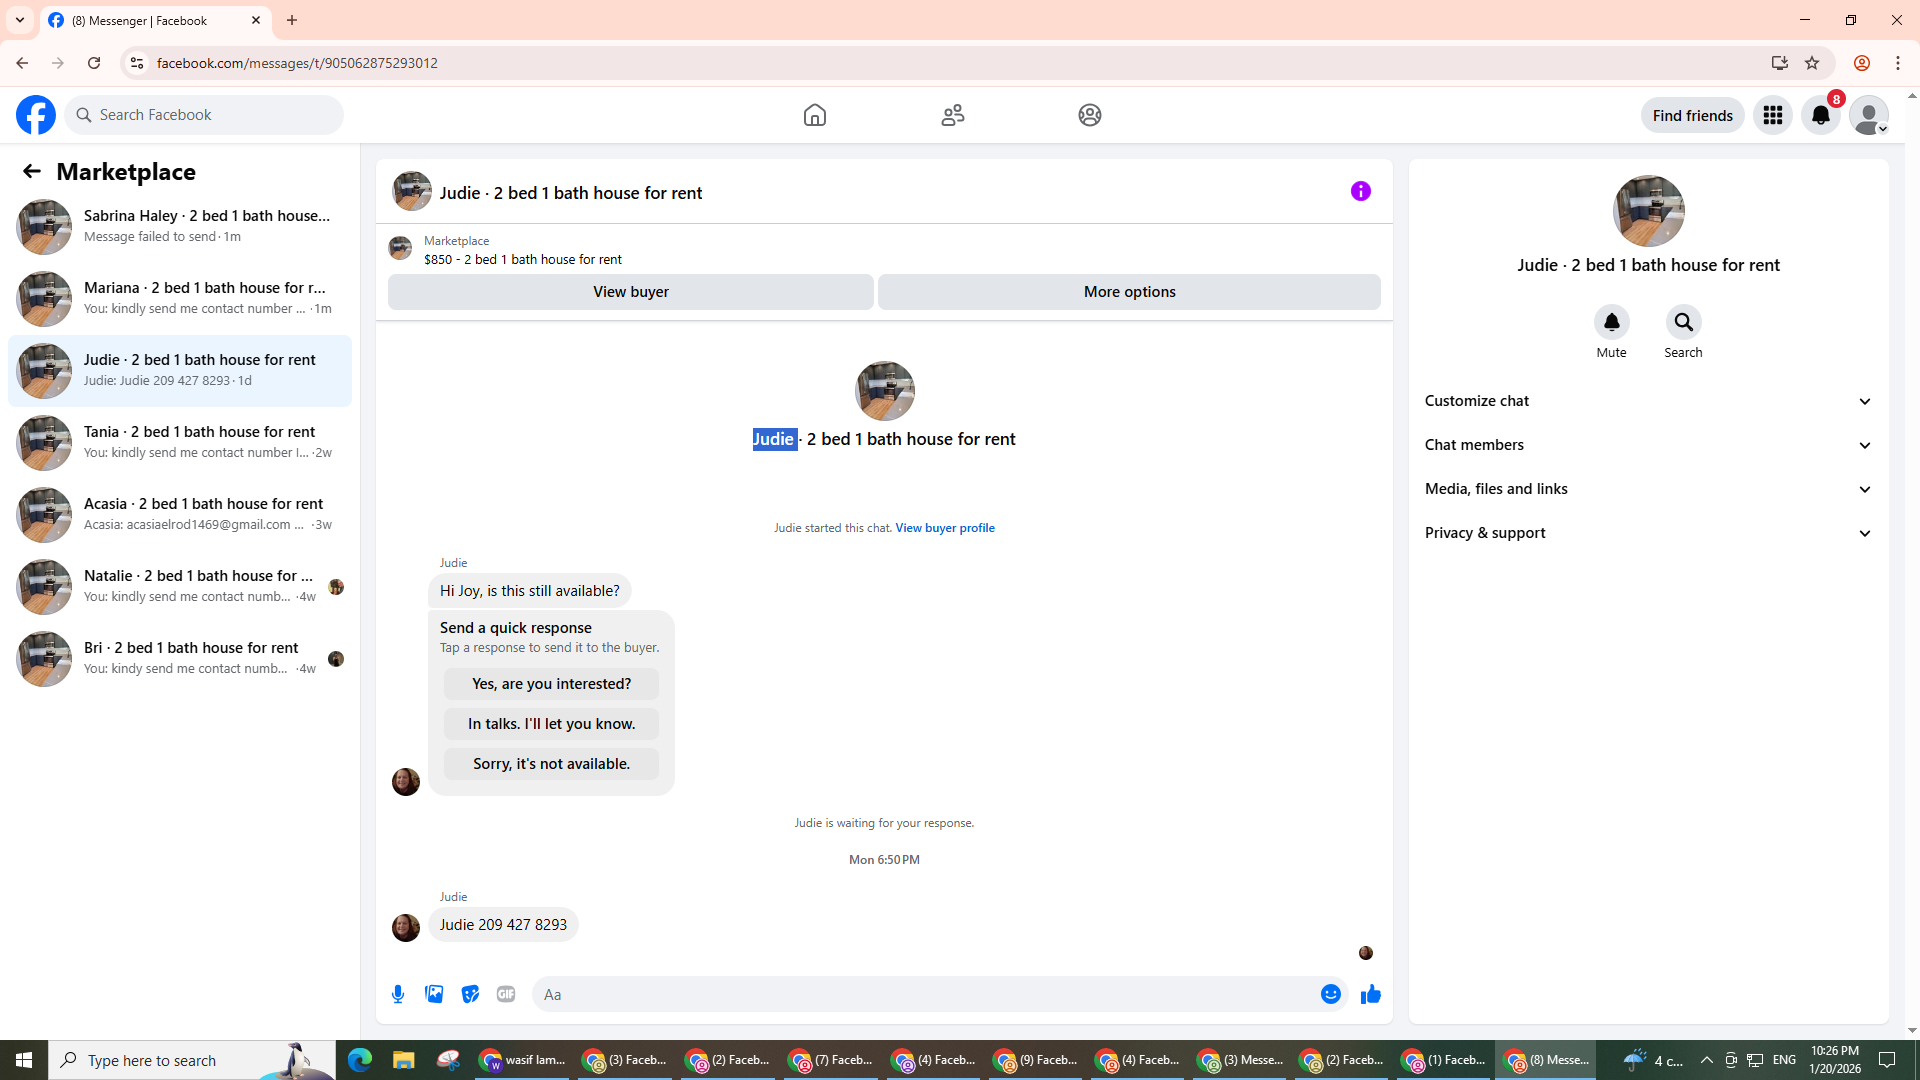This screenshot has height=1080, width=1920.
Task: Send a thumbs-up like
Action: (x=1371, y=994)
